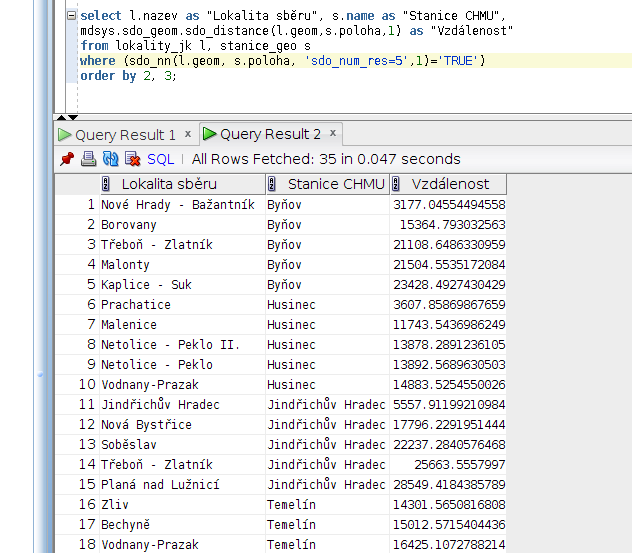
Task: Close the Query Result 2 tab
Action: [x=333, y=133]
